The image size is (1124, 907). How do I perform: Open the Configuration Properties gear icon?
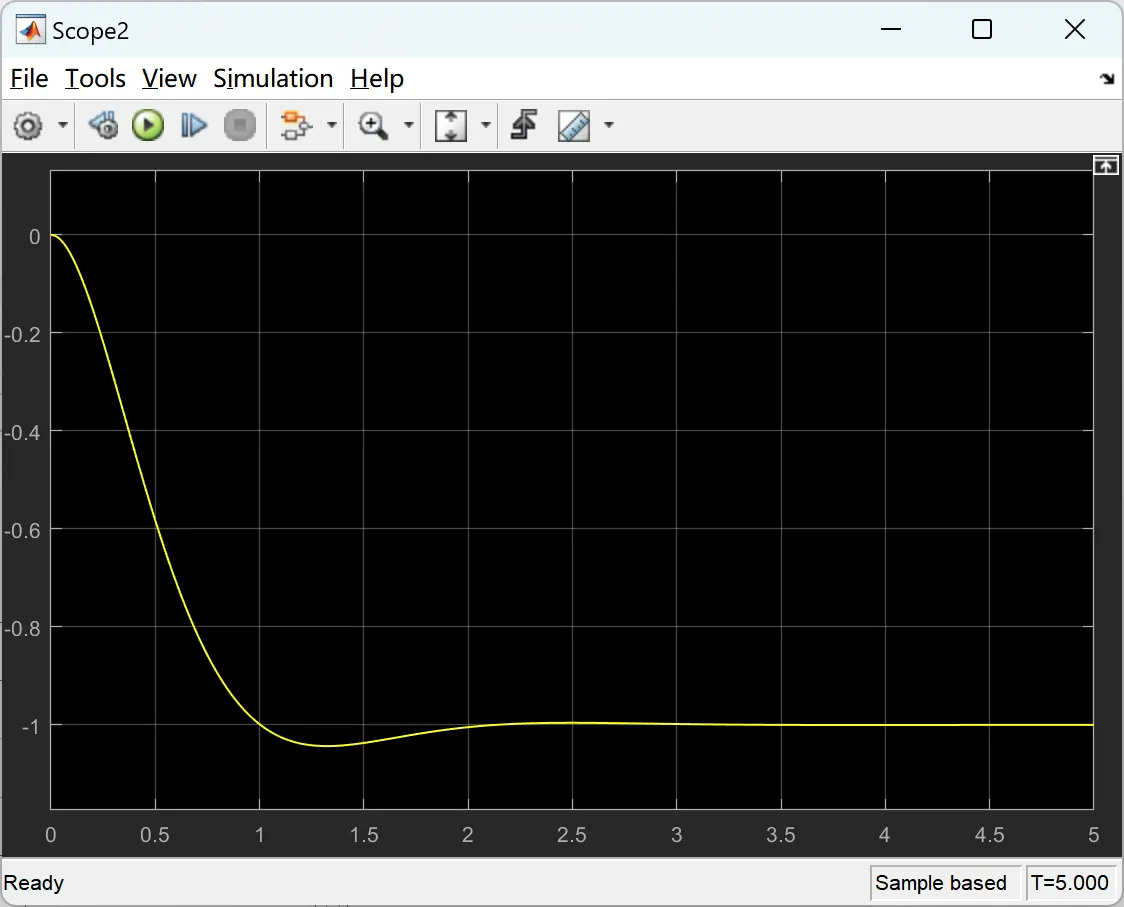[28, 126]
